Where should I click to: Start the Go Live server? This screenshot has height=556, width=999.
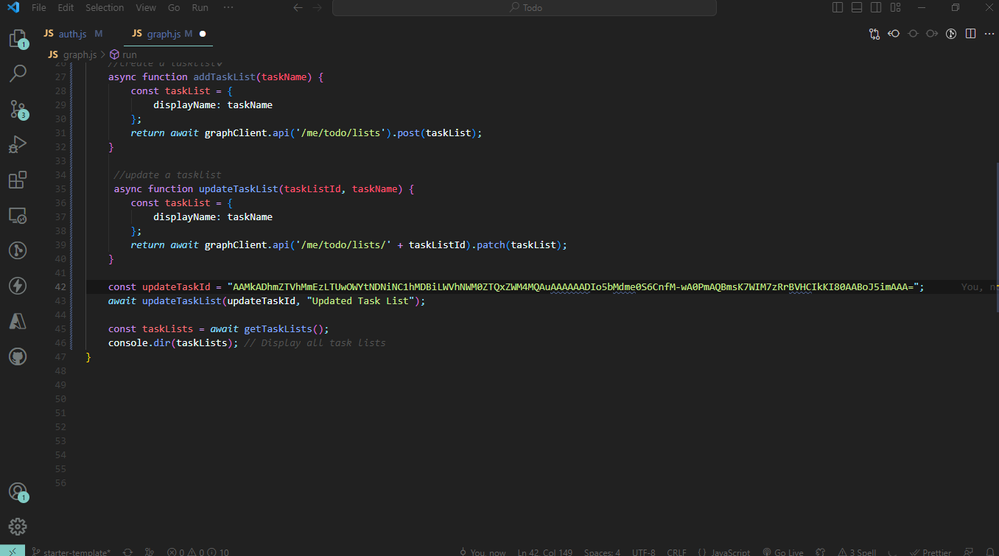click(x=783, y=552)
